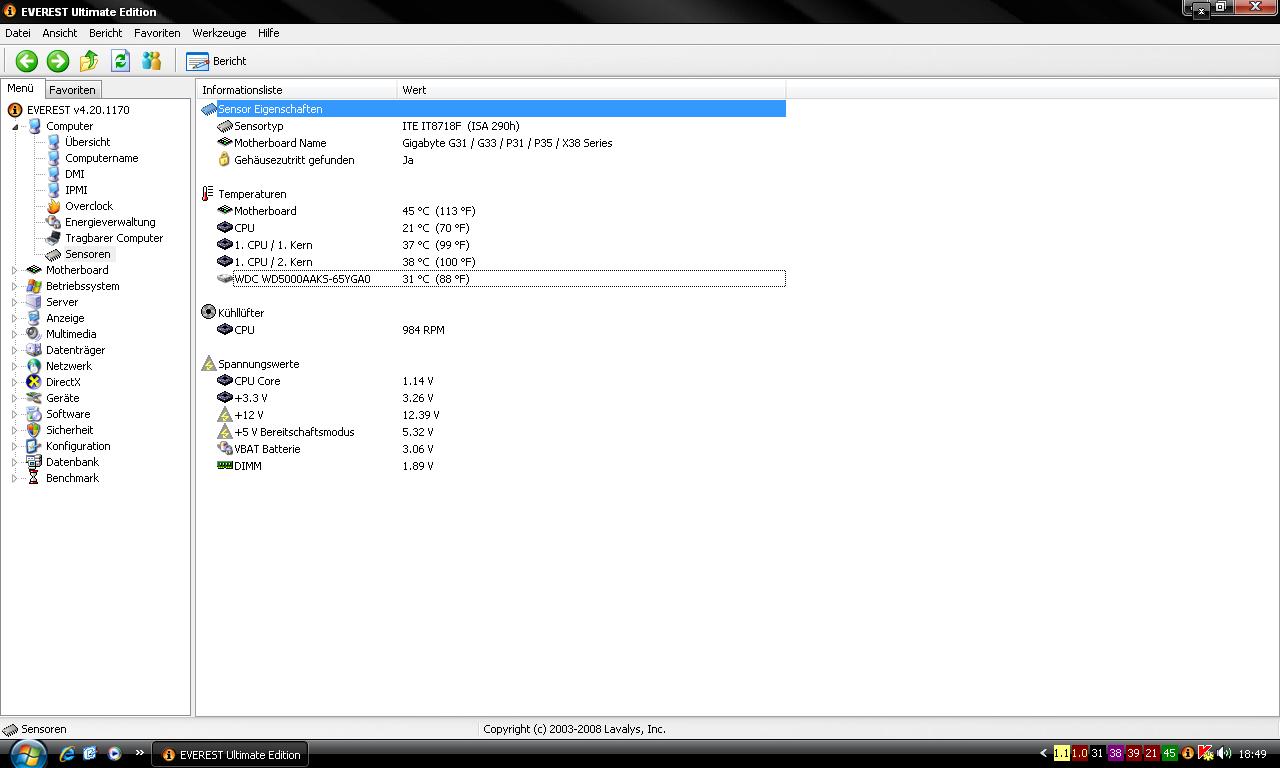This screenshot has height=768, width=1280.
Task: Select EVEREST v4.20.1170 root tree node
Action: pyautogui.click(x=78, y=110)
